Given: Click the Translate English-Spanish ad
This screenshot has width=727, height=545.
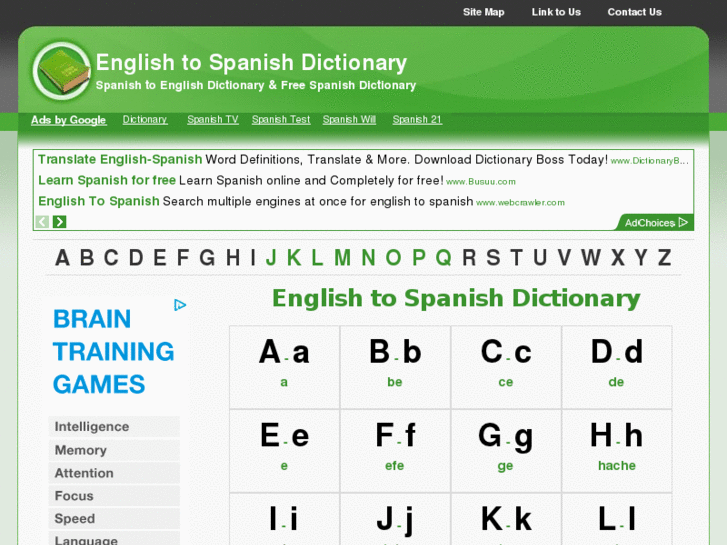Looking at the screenshot, I should point(120,160).
